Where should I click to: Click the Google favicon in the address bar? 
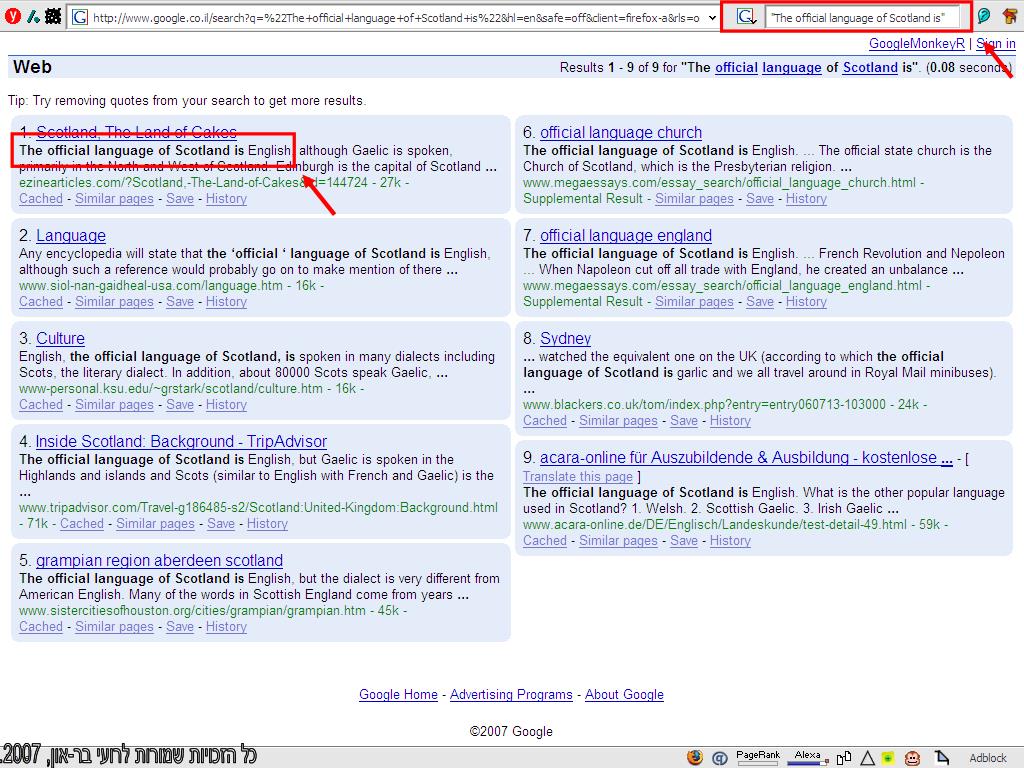point(80,18)
